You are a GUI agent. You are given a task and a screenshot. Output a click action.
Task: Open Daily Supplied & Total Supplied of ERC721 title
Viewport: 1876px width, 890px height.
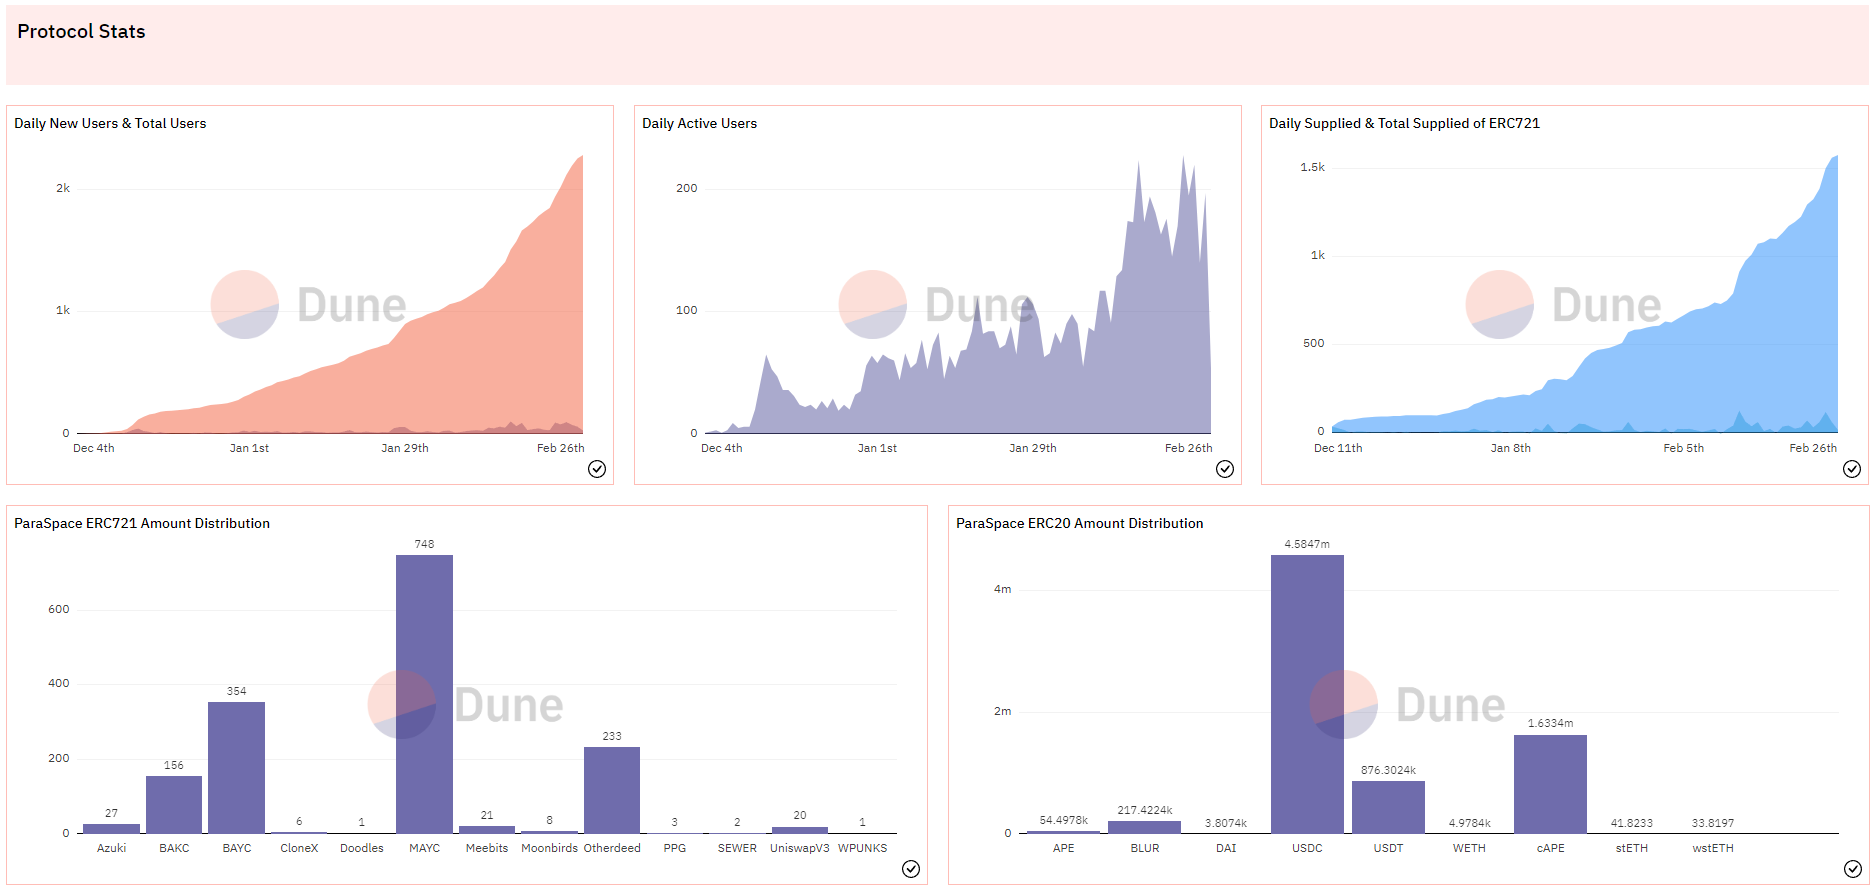1404,124
